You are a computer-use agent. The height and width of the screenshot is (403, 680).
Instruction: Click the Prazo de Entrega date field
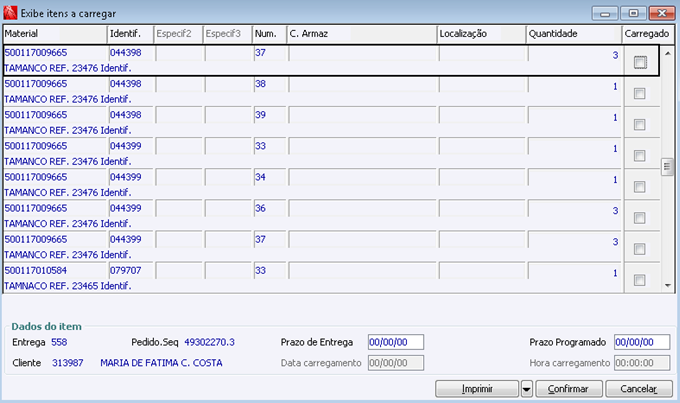coord(396,342)
